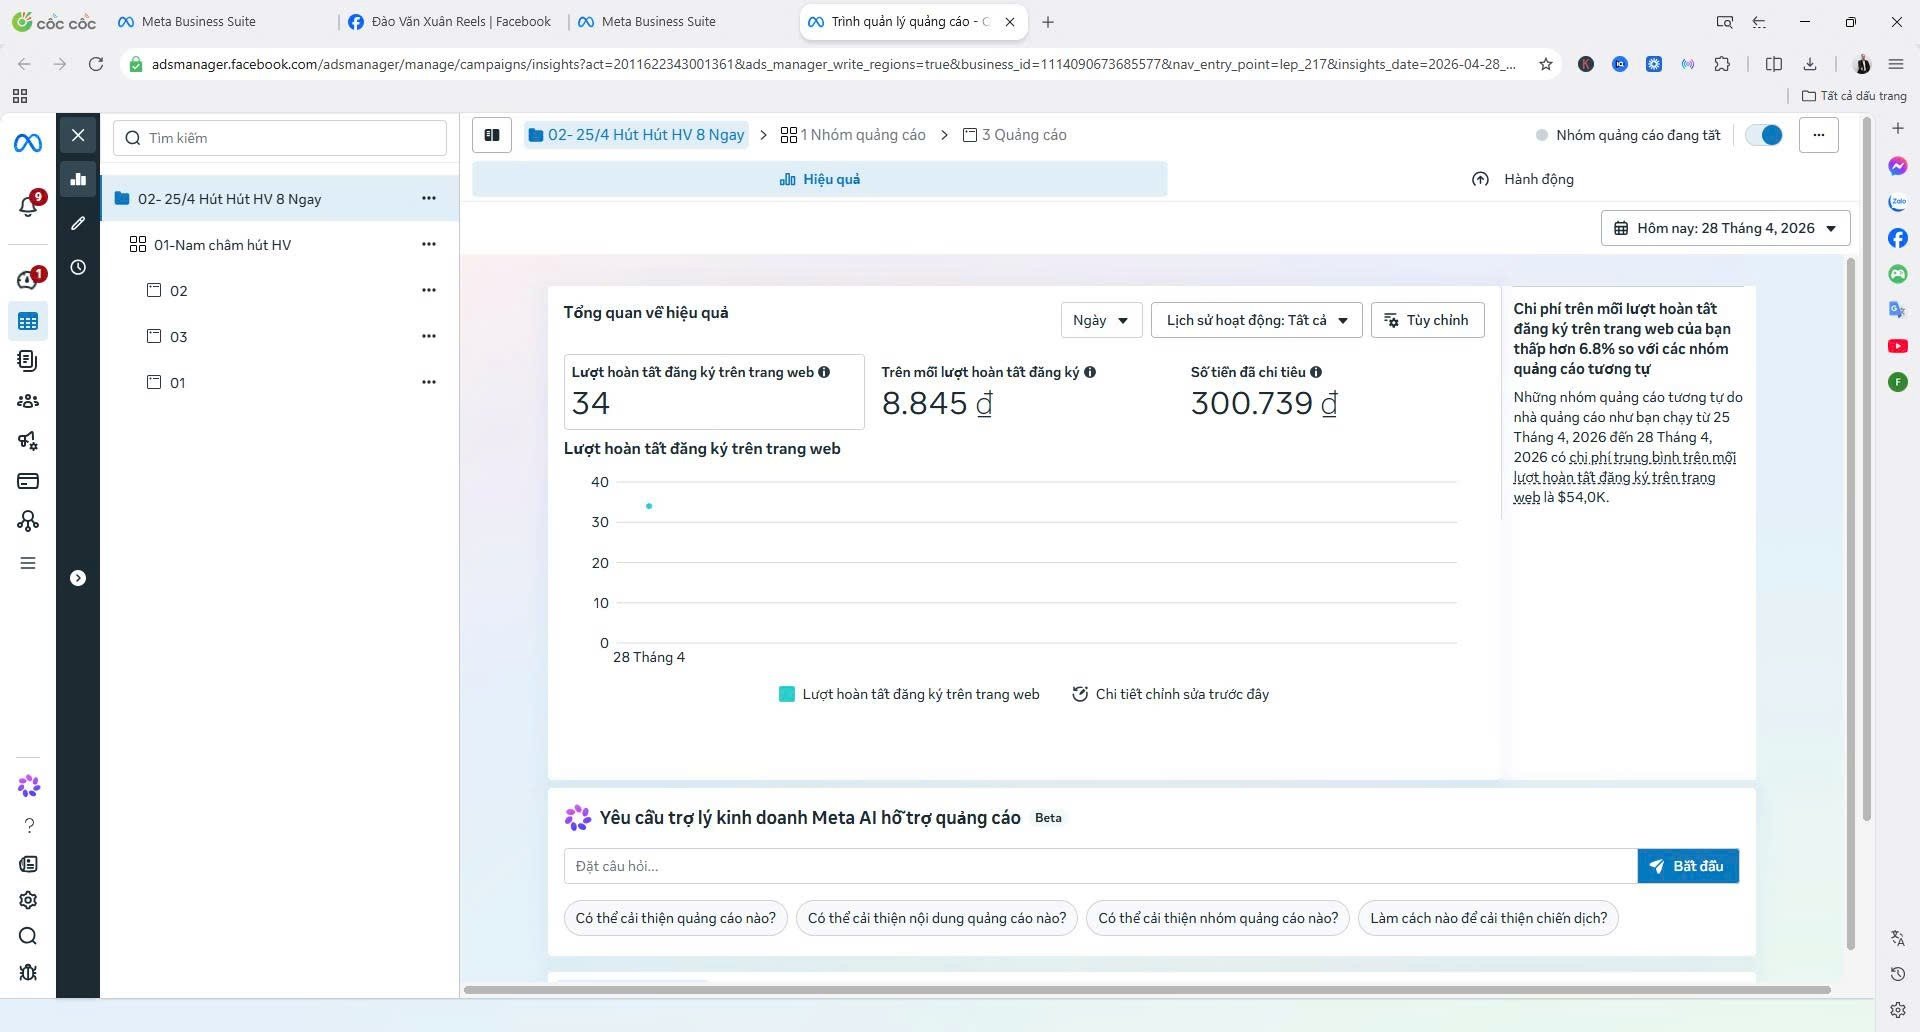Click the search magnifier in left rail
This screenshot has height=1032, width=1920.
coord(28,936)
